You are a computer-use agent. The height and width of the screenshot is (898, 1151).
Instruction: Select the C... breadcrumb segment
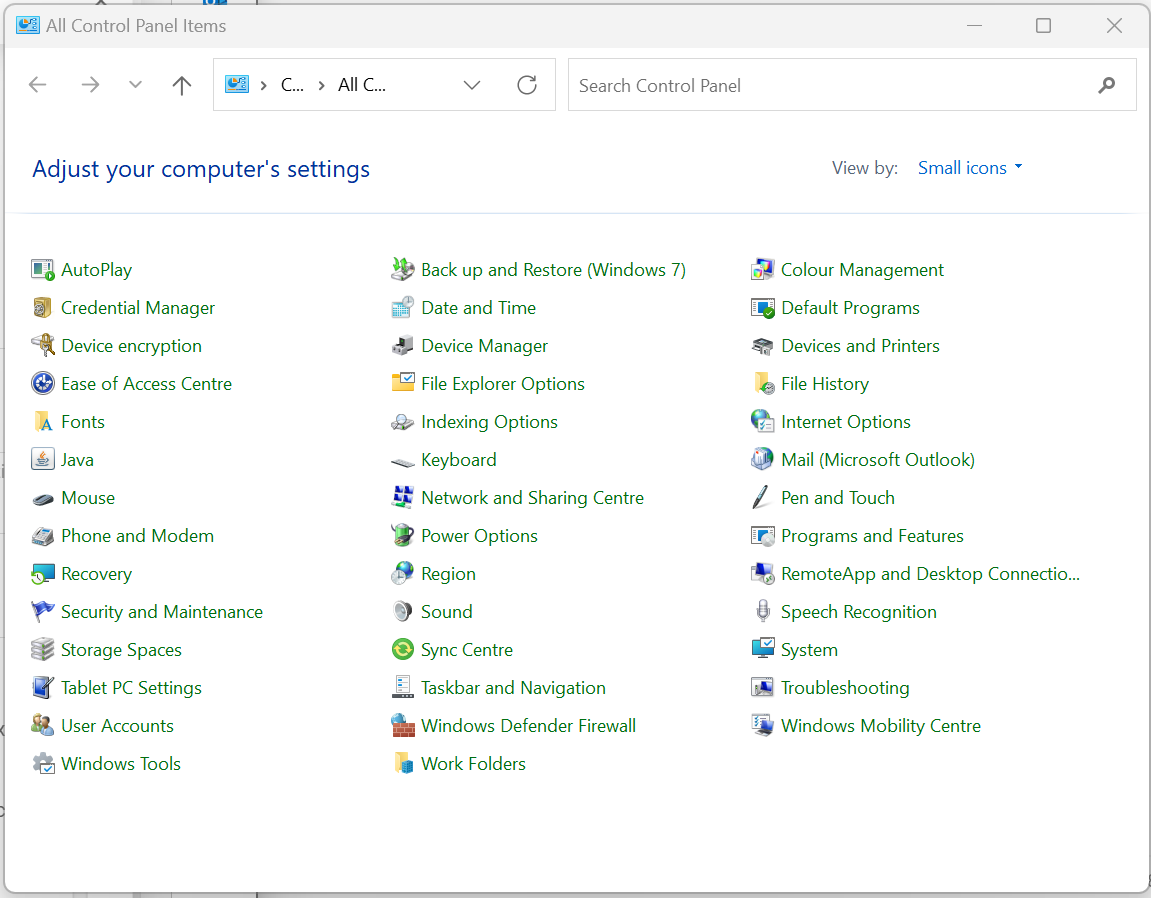tap(292, 85)
